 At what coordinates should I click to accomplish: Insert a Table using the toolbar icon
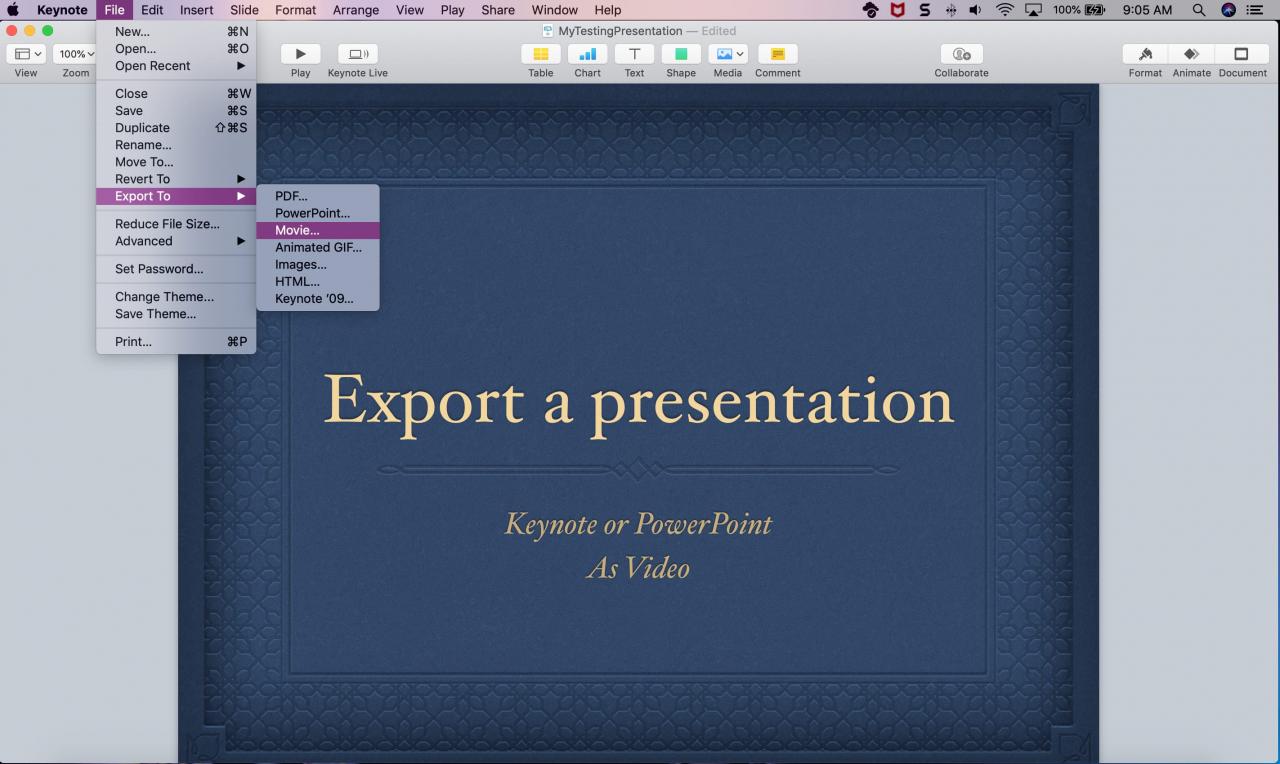[541, 54]
